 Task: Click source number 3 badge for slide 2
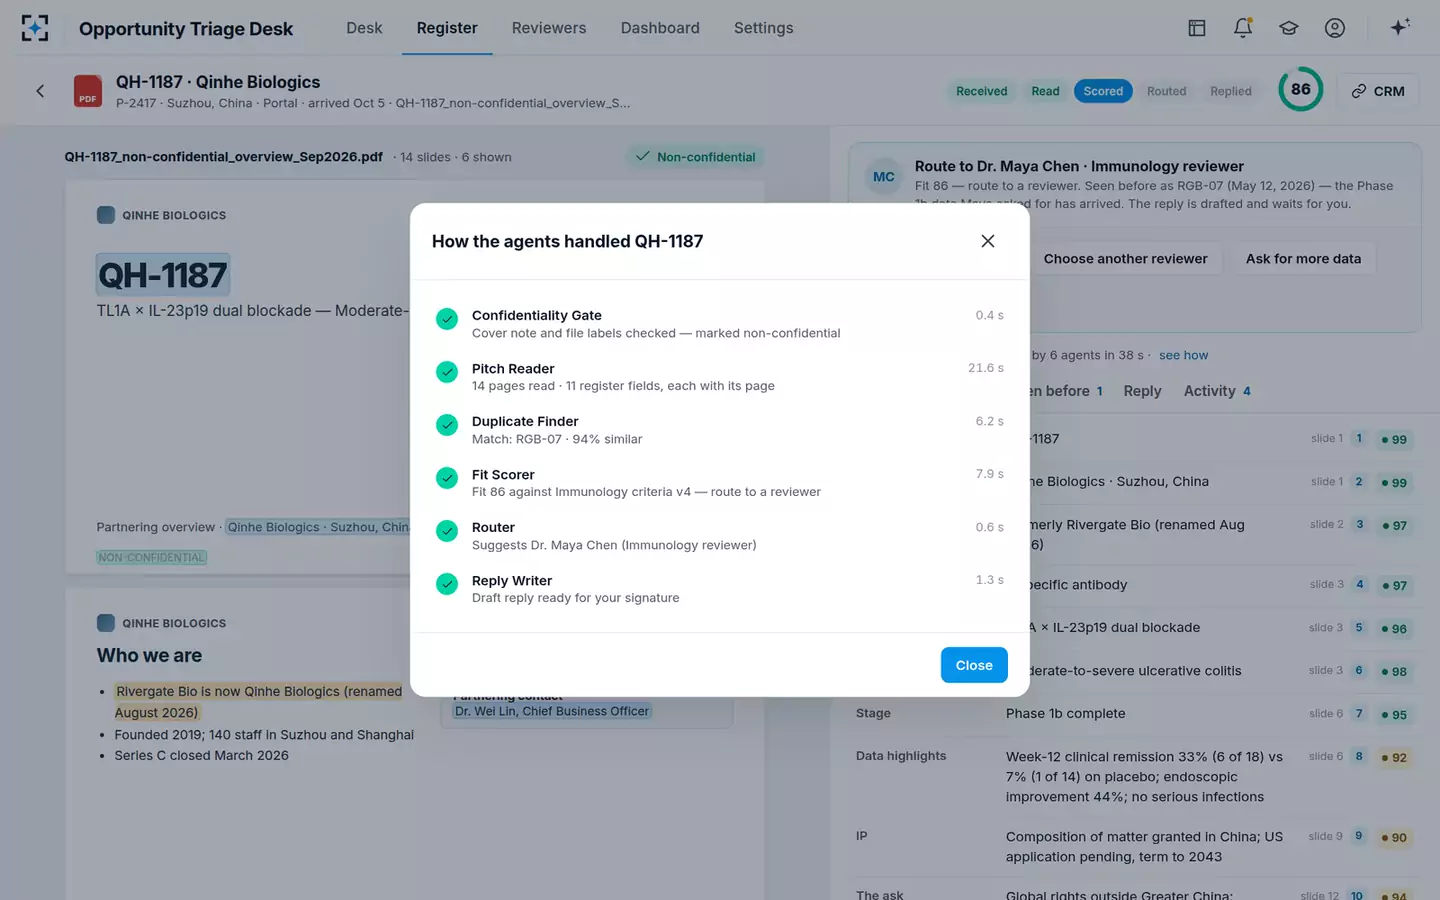pos(1359,524)
